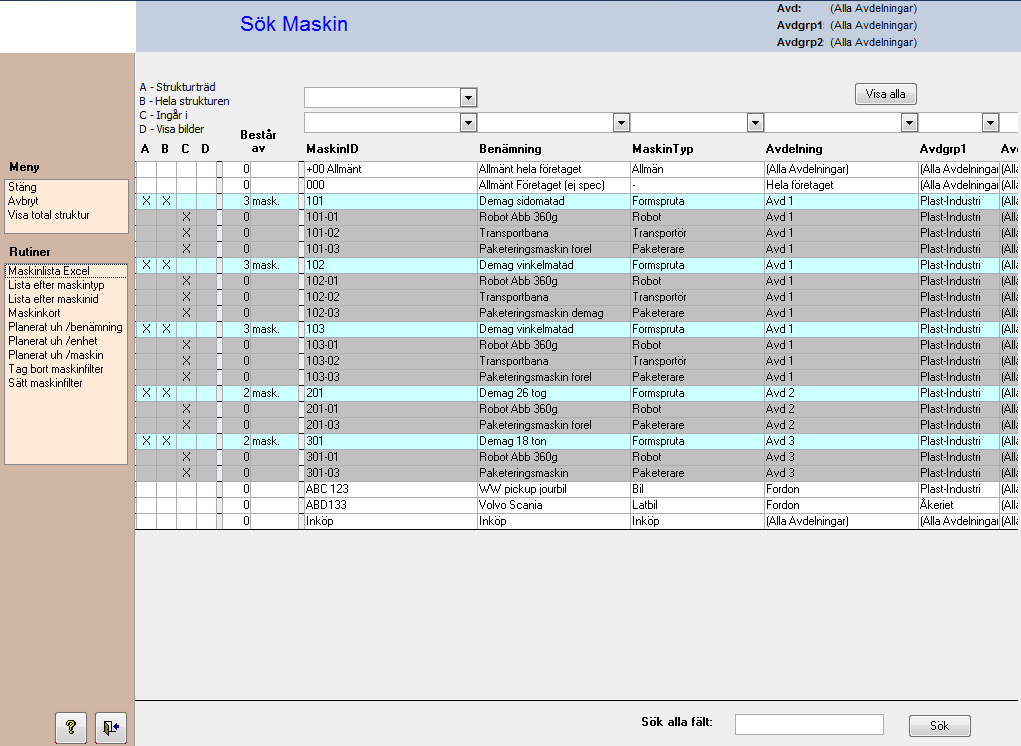Click the Visa alla button
Screen dimensions: 1021x746
pos(886,94)
